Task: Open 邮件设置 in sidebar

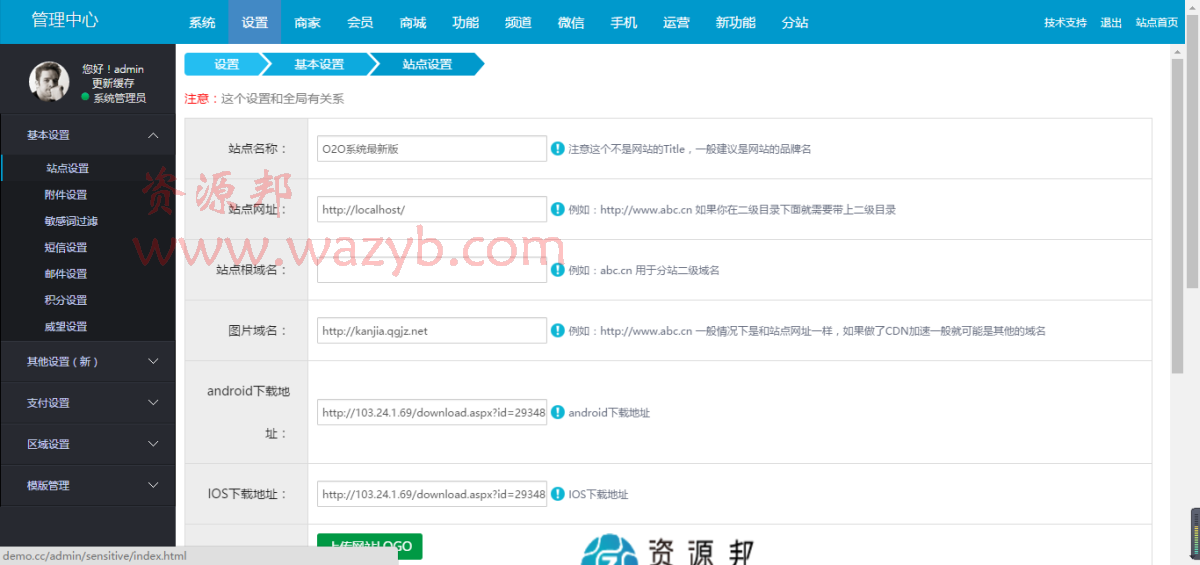Action: [x=66, y=273]
